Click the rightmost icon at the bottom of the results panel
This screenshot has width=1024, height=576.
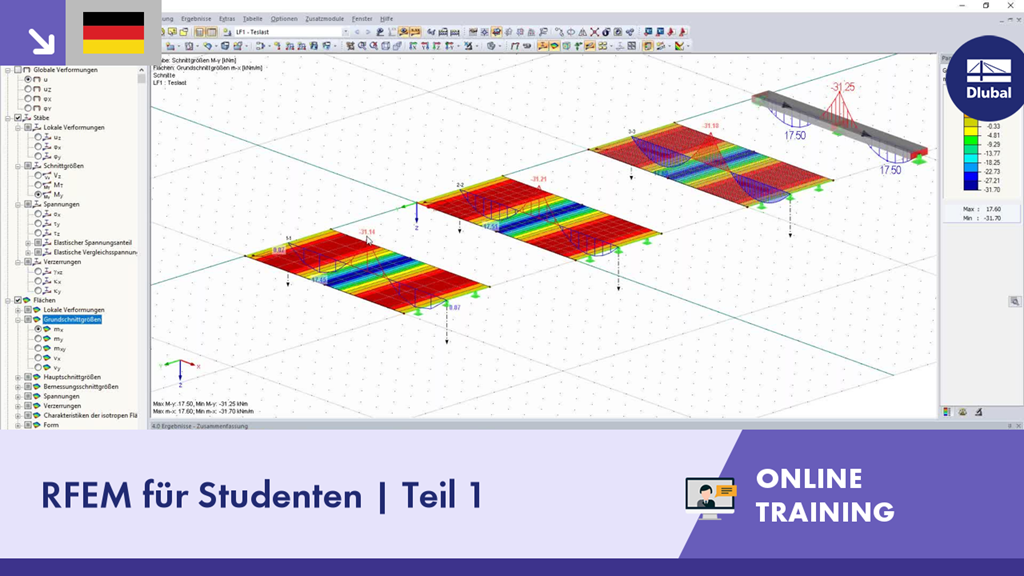coord(978,412)
